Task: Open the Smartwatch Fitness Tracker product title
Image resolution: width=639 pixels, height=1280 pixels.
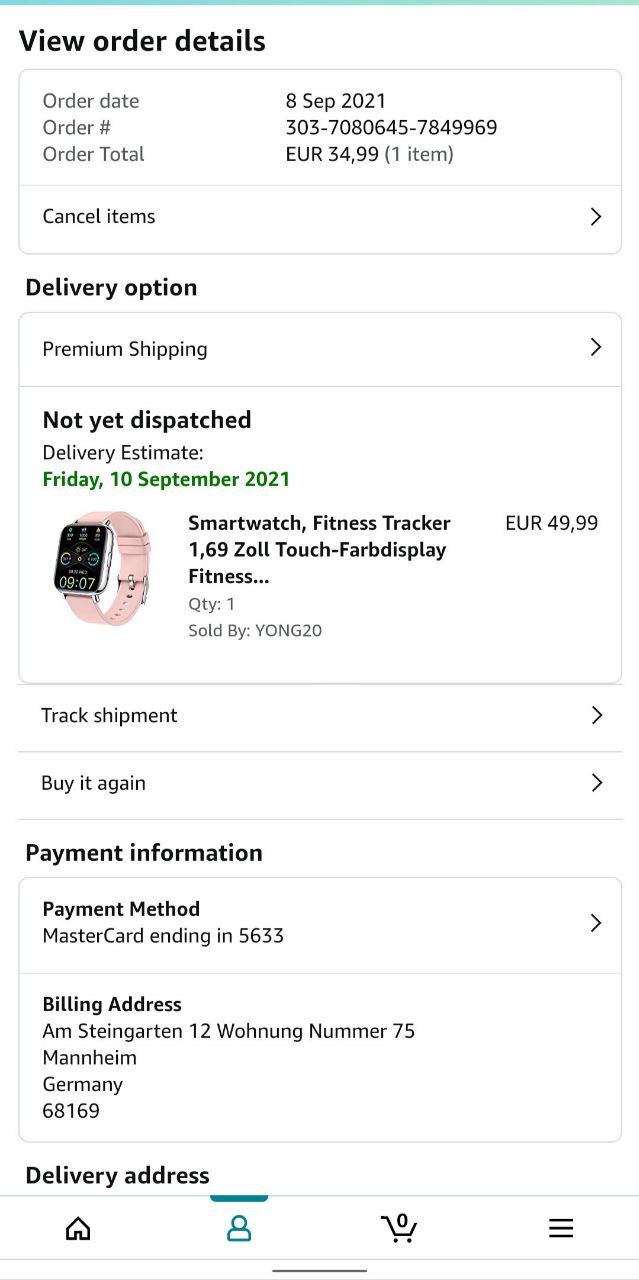Action: click(319, 549)
